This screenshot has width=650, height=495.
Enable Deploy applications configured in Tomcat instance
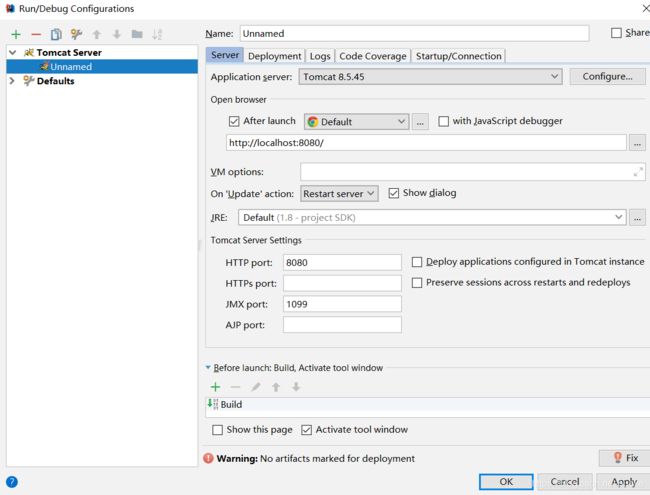[x=417, y=262]
